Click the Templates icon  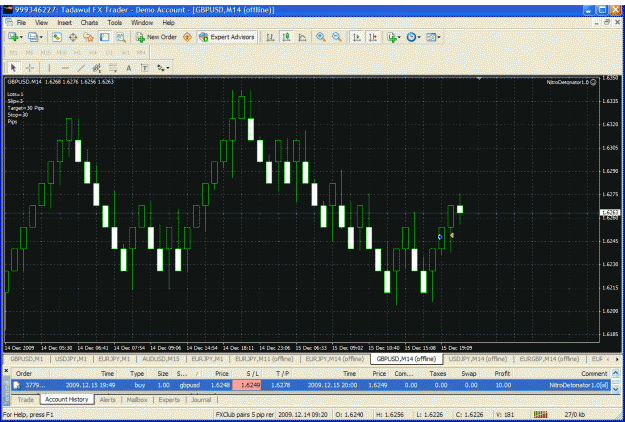(431, 37)
